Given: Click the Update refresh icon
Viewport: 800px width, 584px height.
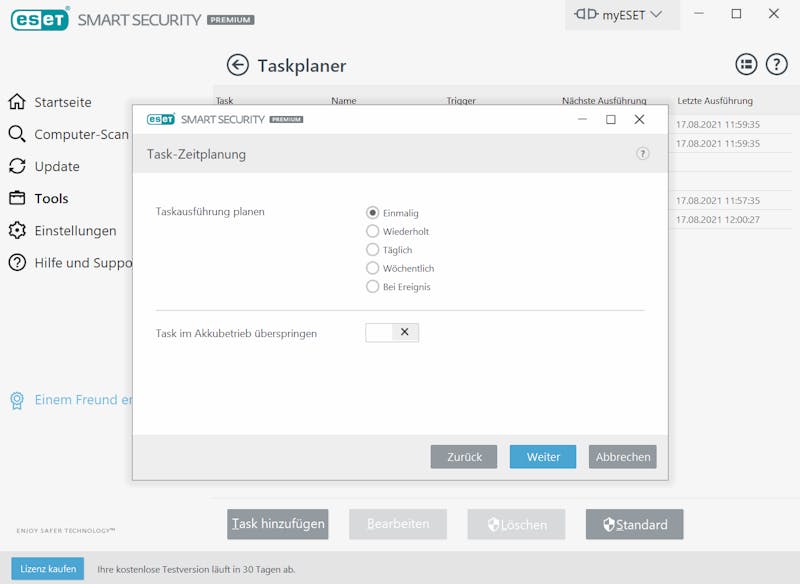Looking at the screenshot, I should click(x=17, y=166).
